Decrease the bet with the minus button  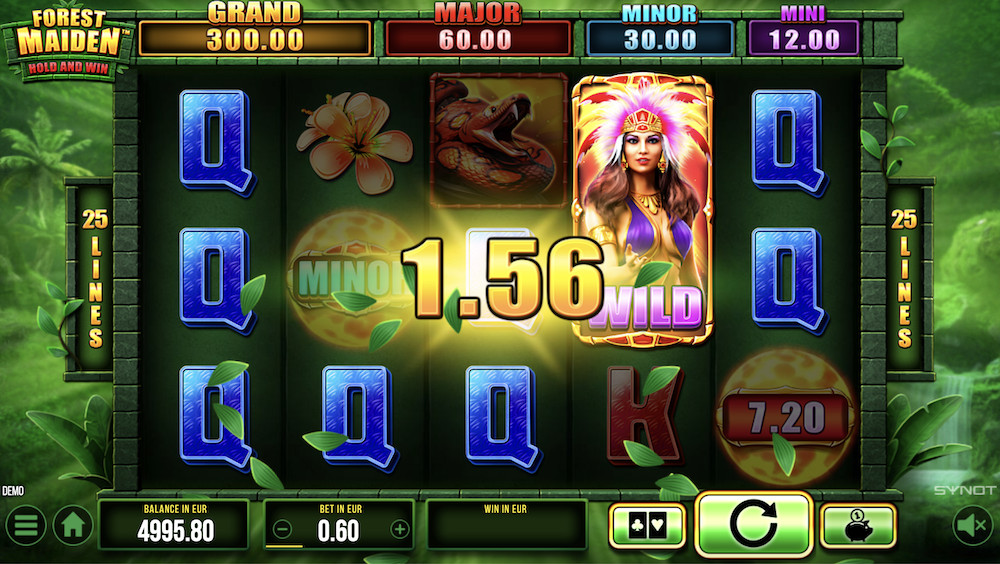tap(283, 530)
